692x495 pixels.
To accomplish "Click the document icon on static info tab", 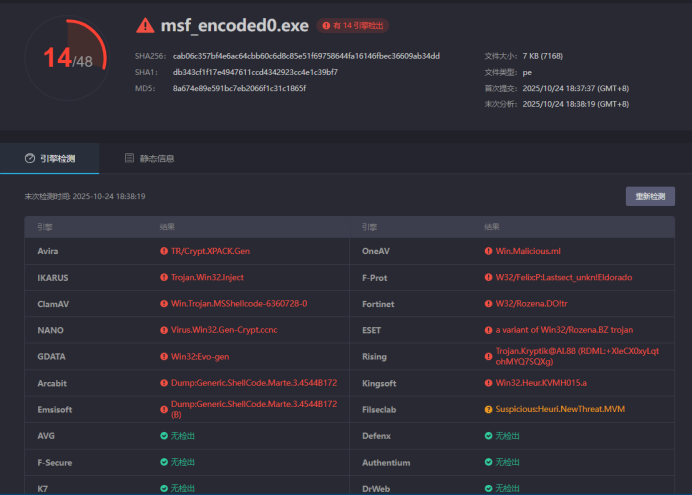I will [129, 158].
